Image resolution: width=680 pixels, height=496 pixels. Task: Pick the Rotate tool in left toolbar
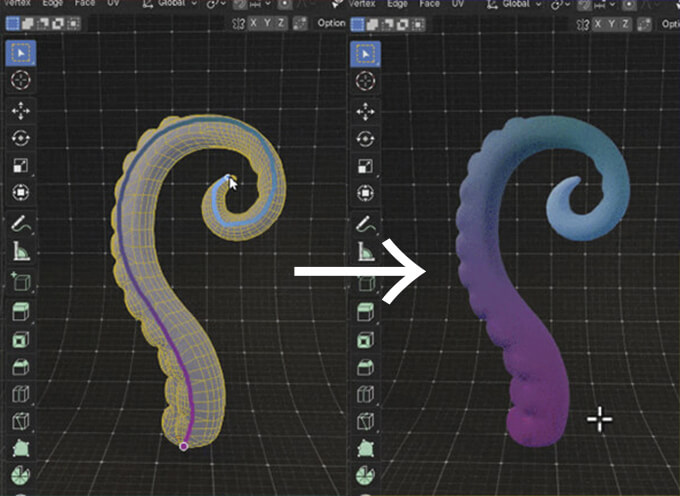19,139
